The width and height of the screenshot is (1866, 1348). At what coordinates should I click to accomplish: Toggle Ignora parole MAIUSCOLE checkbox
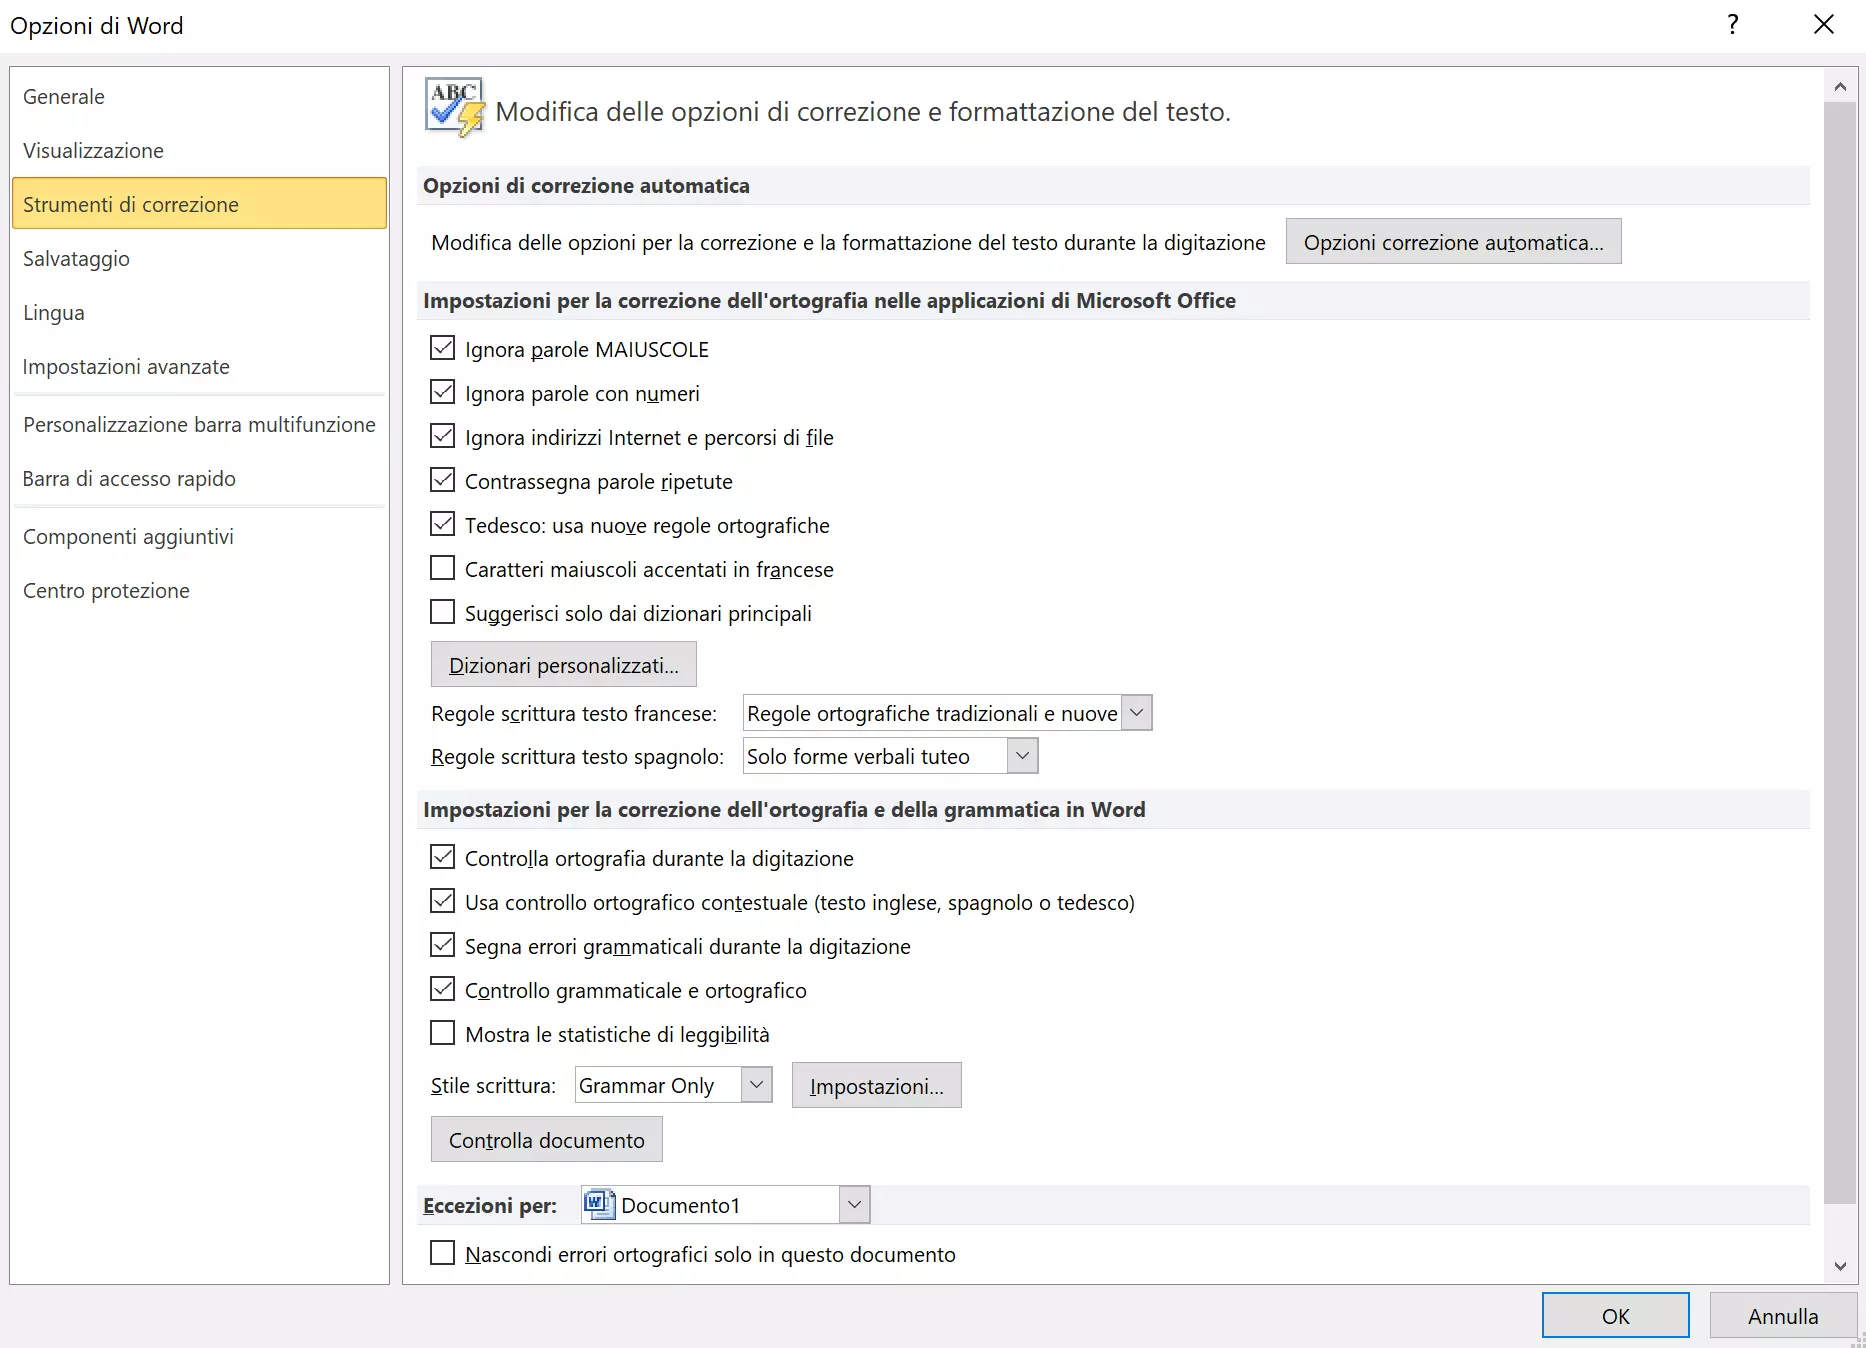point(442,348)
